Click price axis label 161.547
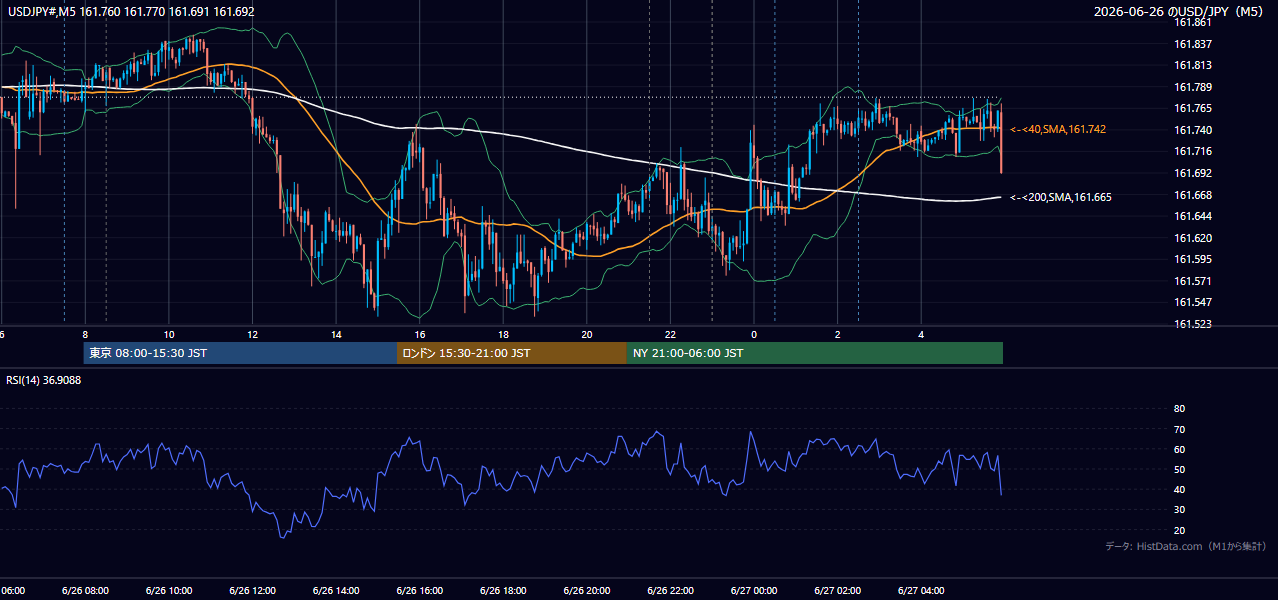 (x=1194, y=302)
